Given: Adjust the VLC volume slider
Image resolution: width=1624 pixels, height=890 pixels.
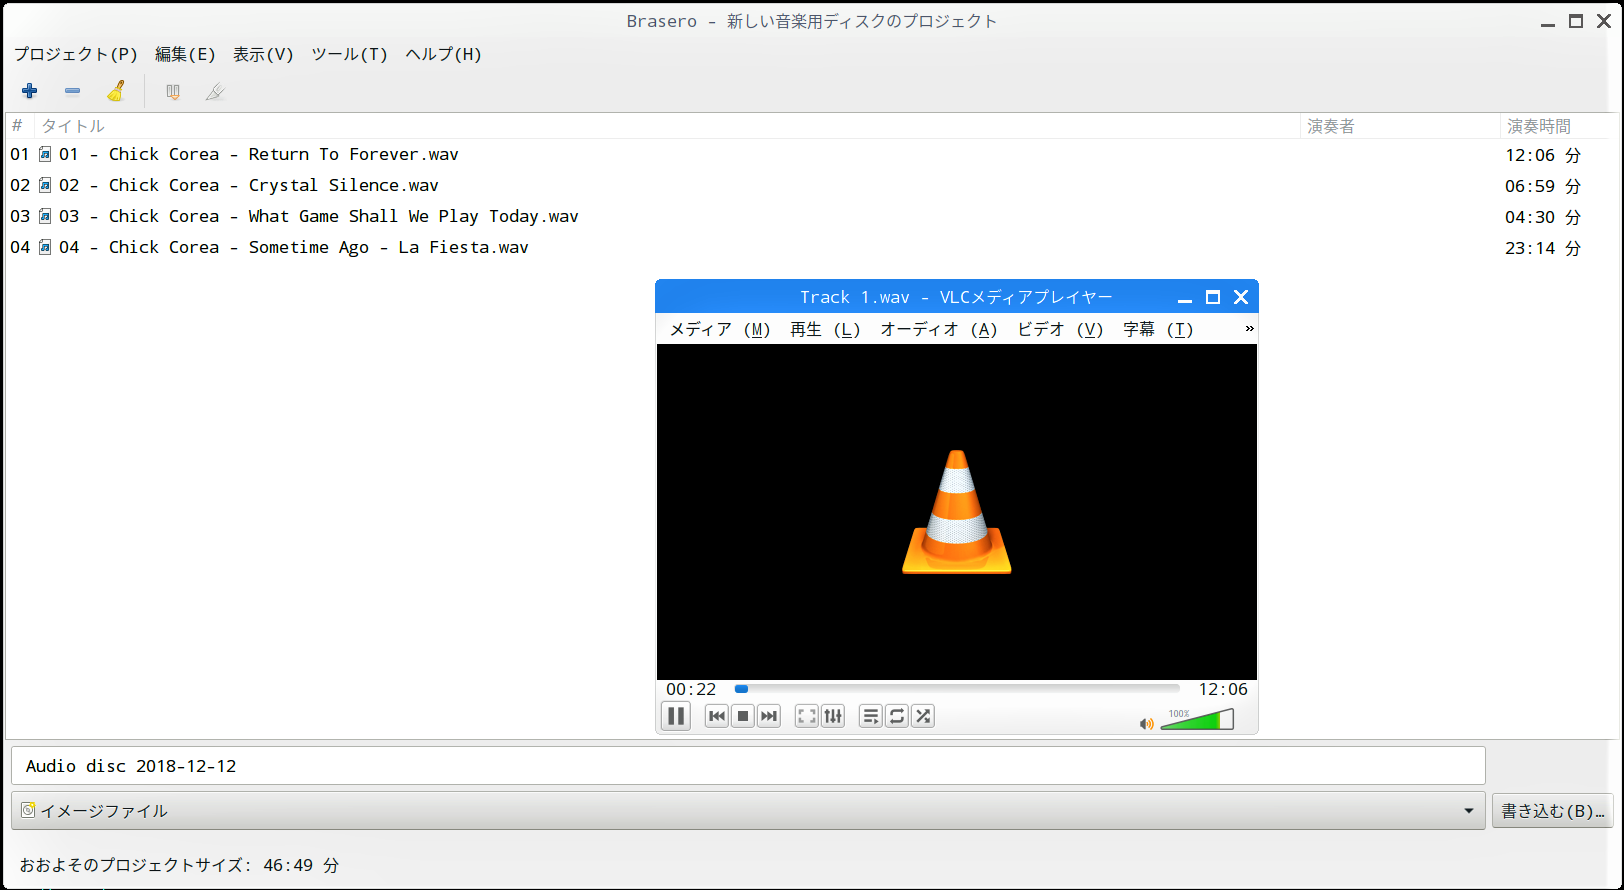Looking at the screenshot, I should pos(1197,720).
